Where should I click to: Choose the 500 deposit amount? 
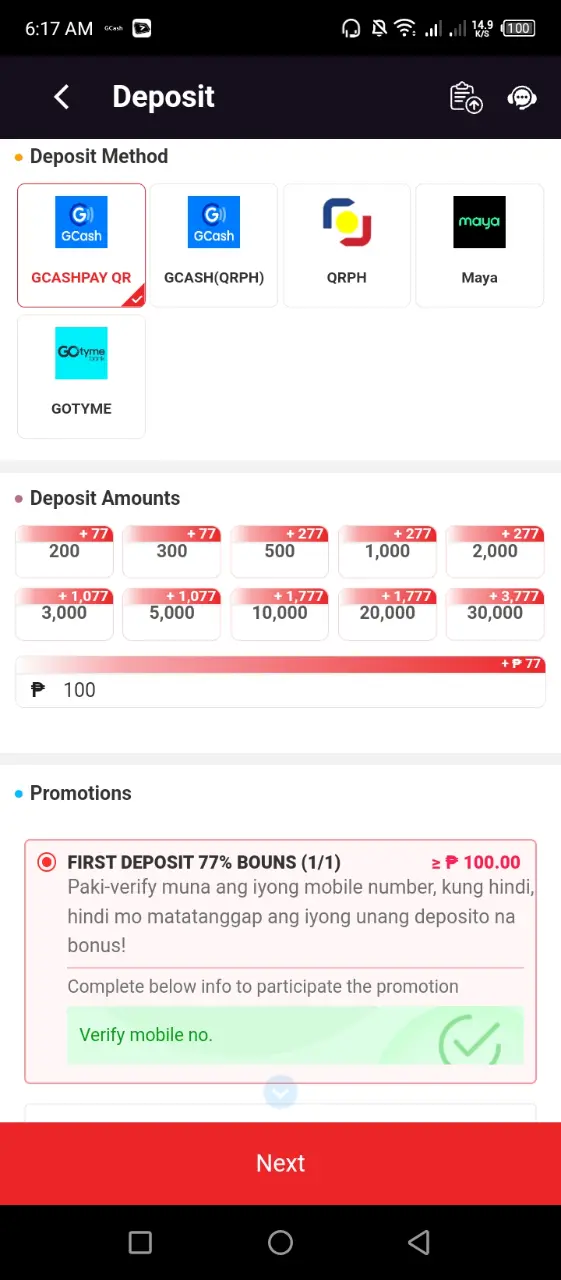coord(280,551)
